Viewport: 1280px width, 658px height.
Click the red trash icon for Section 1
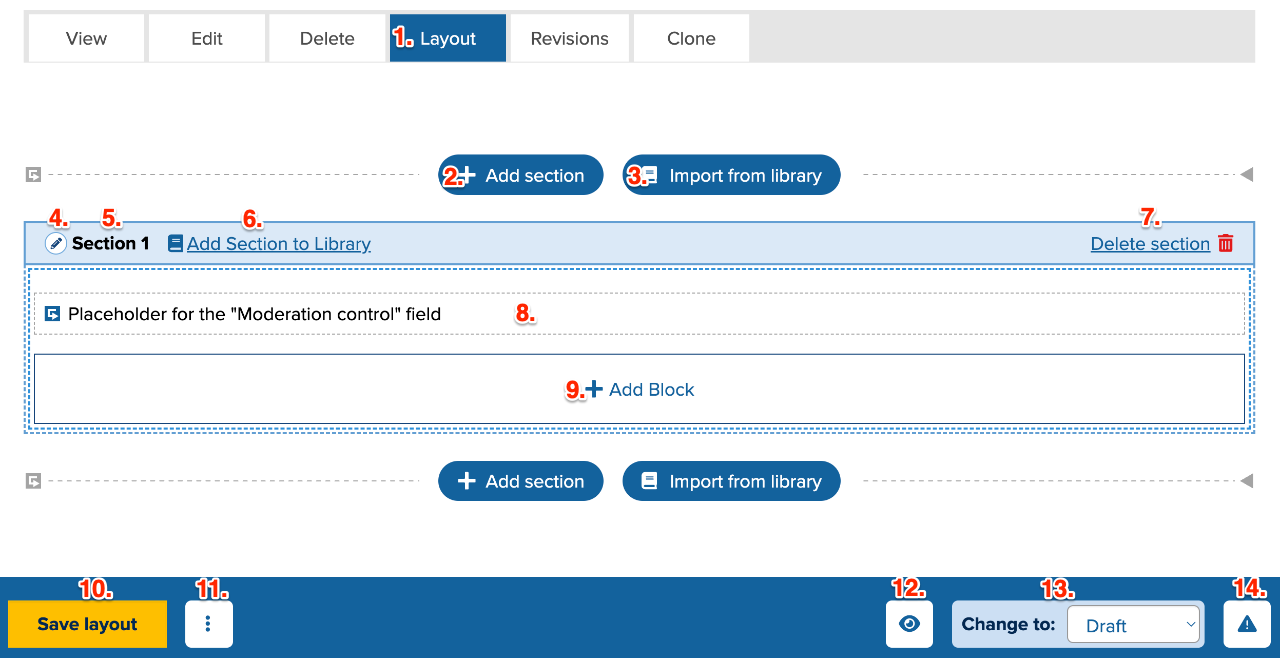point(1225,243)
